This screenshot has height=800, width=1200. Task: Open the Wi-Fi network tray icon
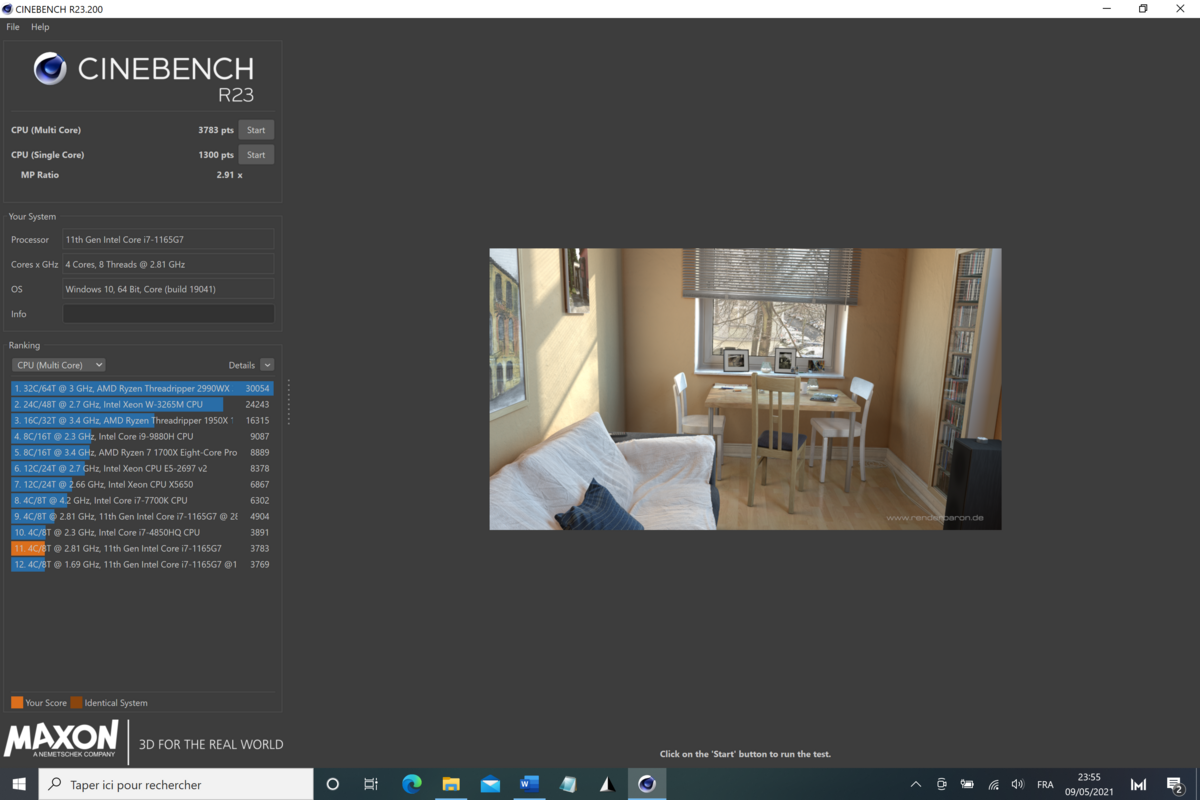pos(993,785)
